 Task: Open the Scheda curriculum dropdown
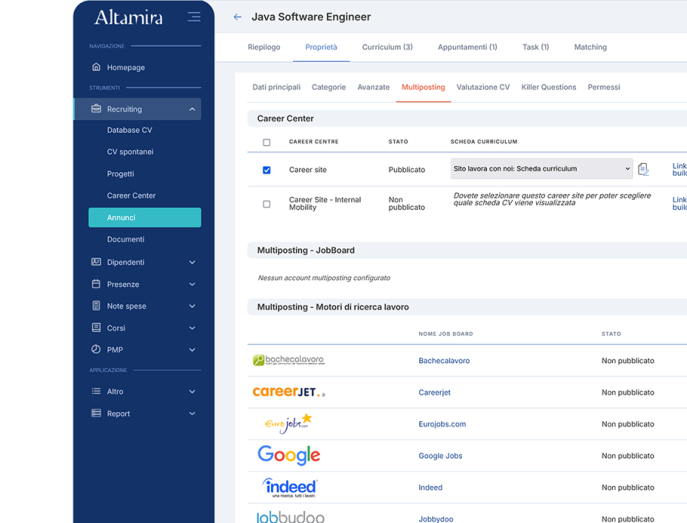[541, 169]
